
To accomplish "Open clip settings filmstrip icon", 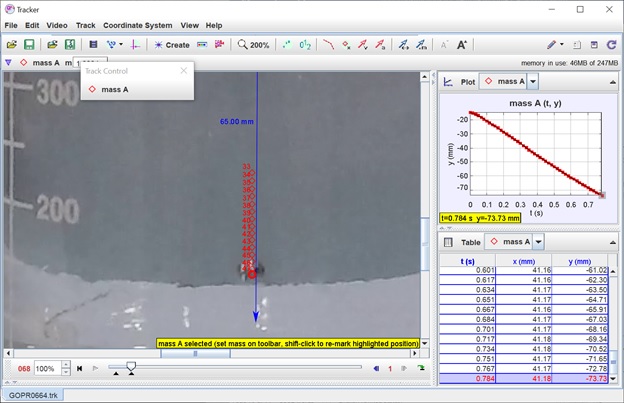I will tap(93, 45).
